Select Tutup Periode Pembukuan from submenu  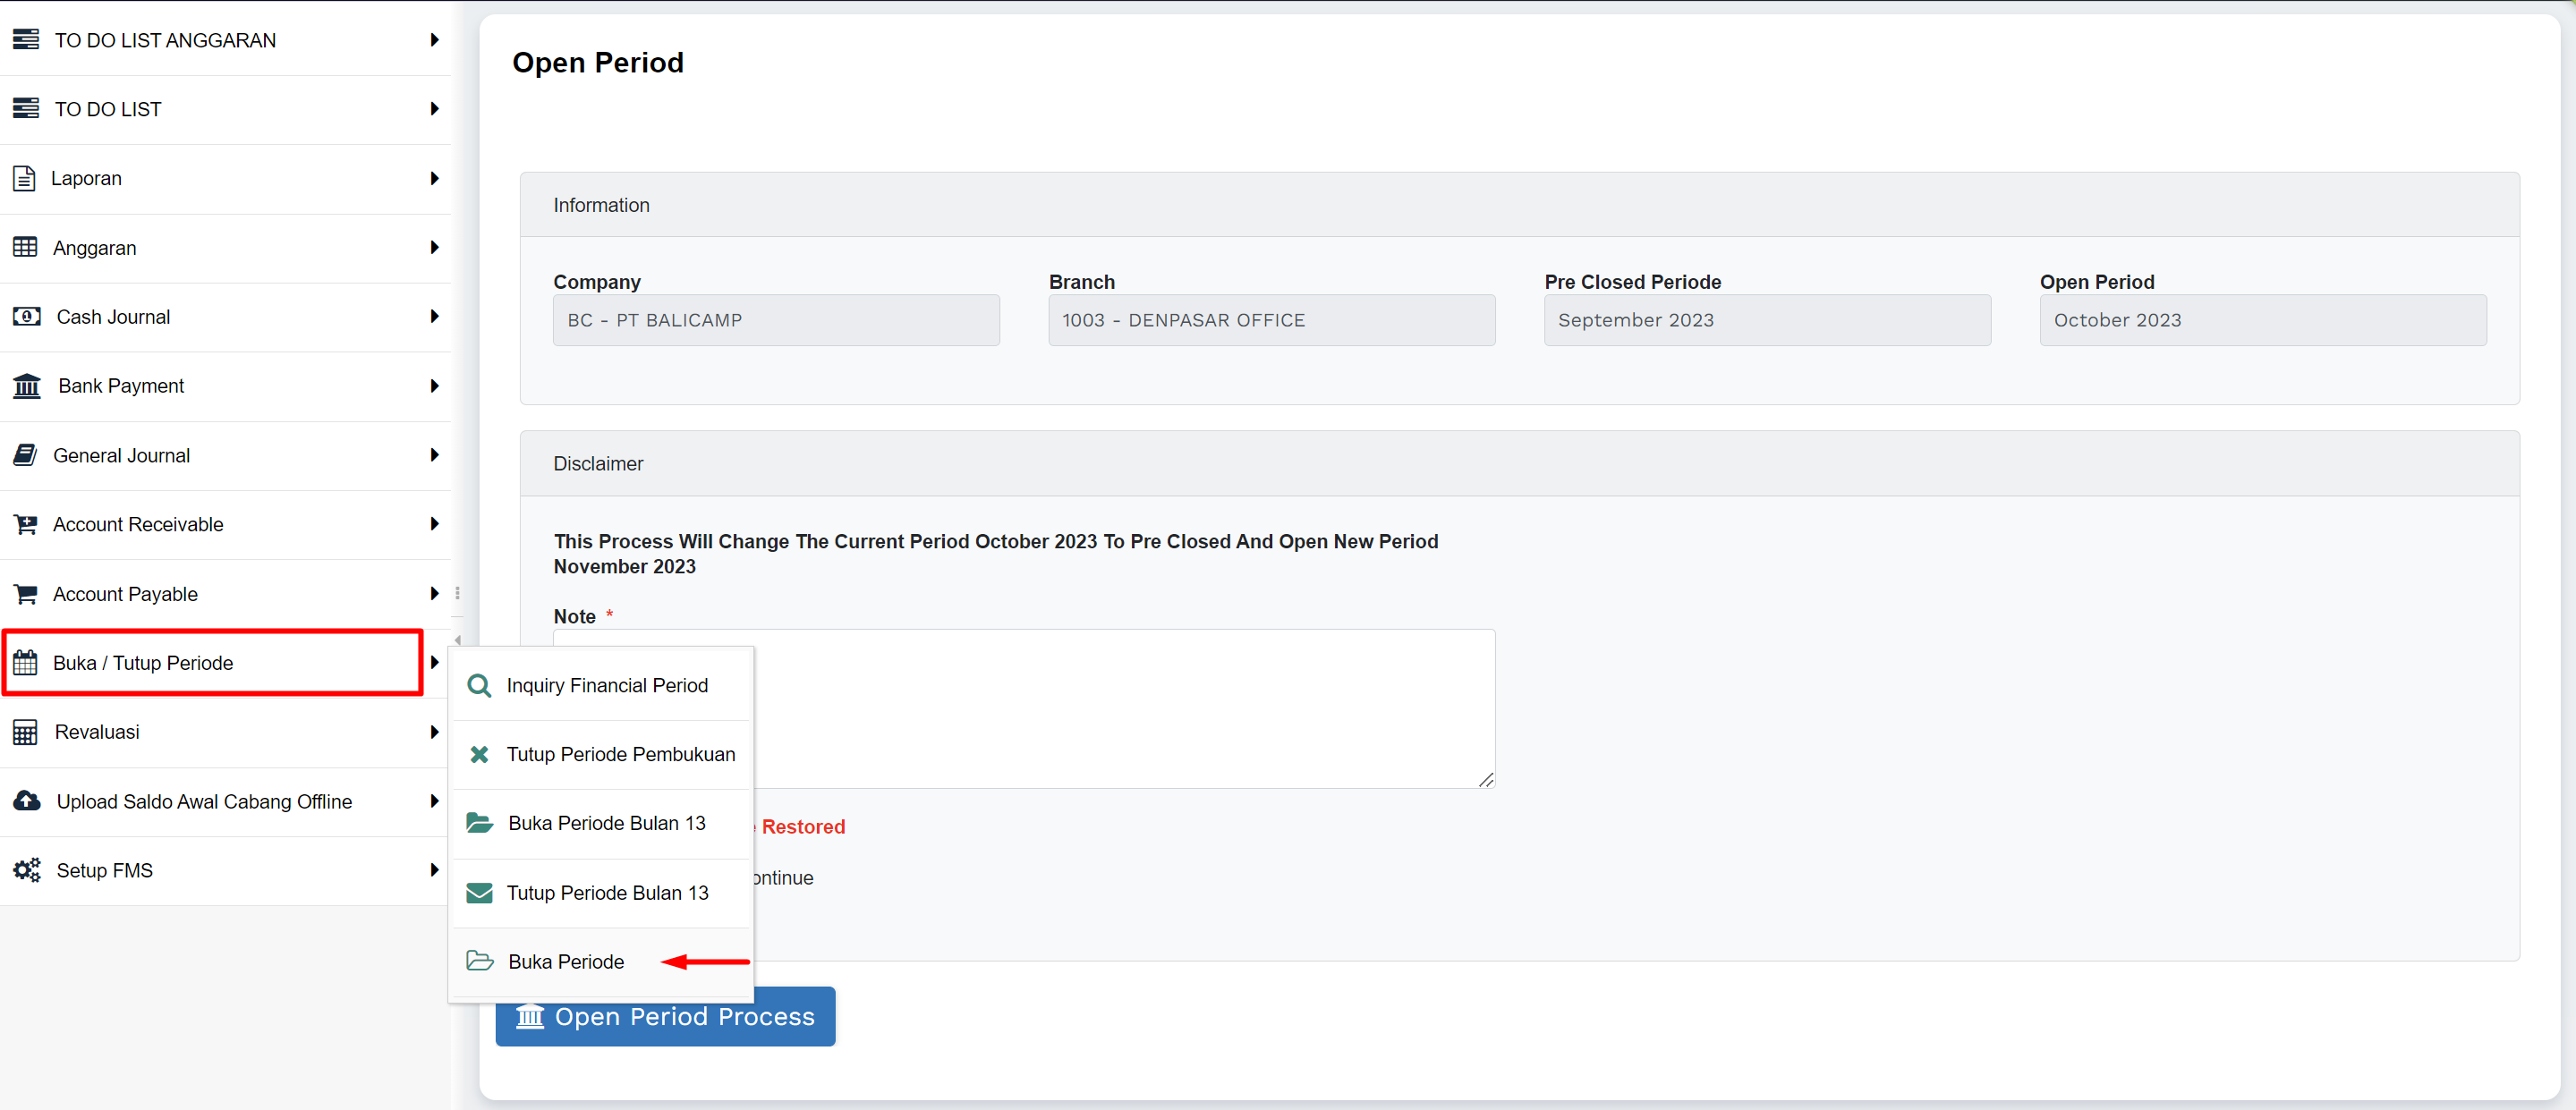click(x=620, y=754)
